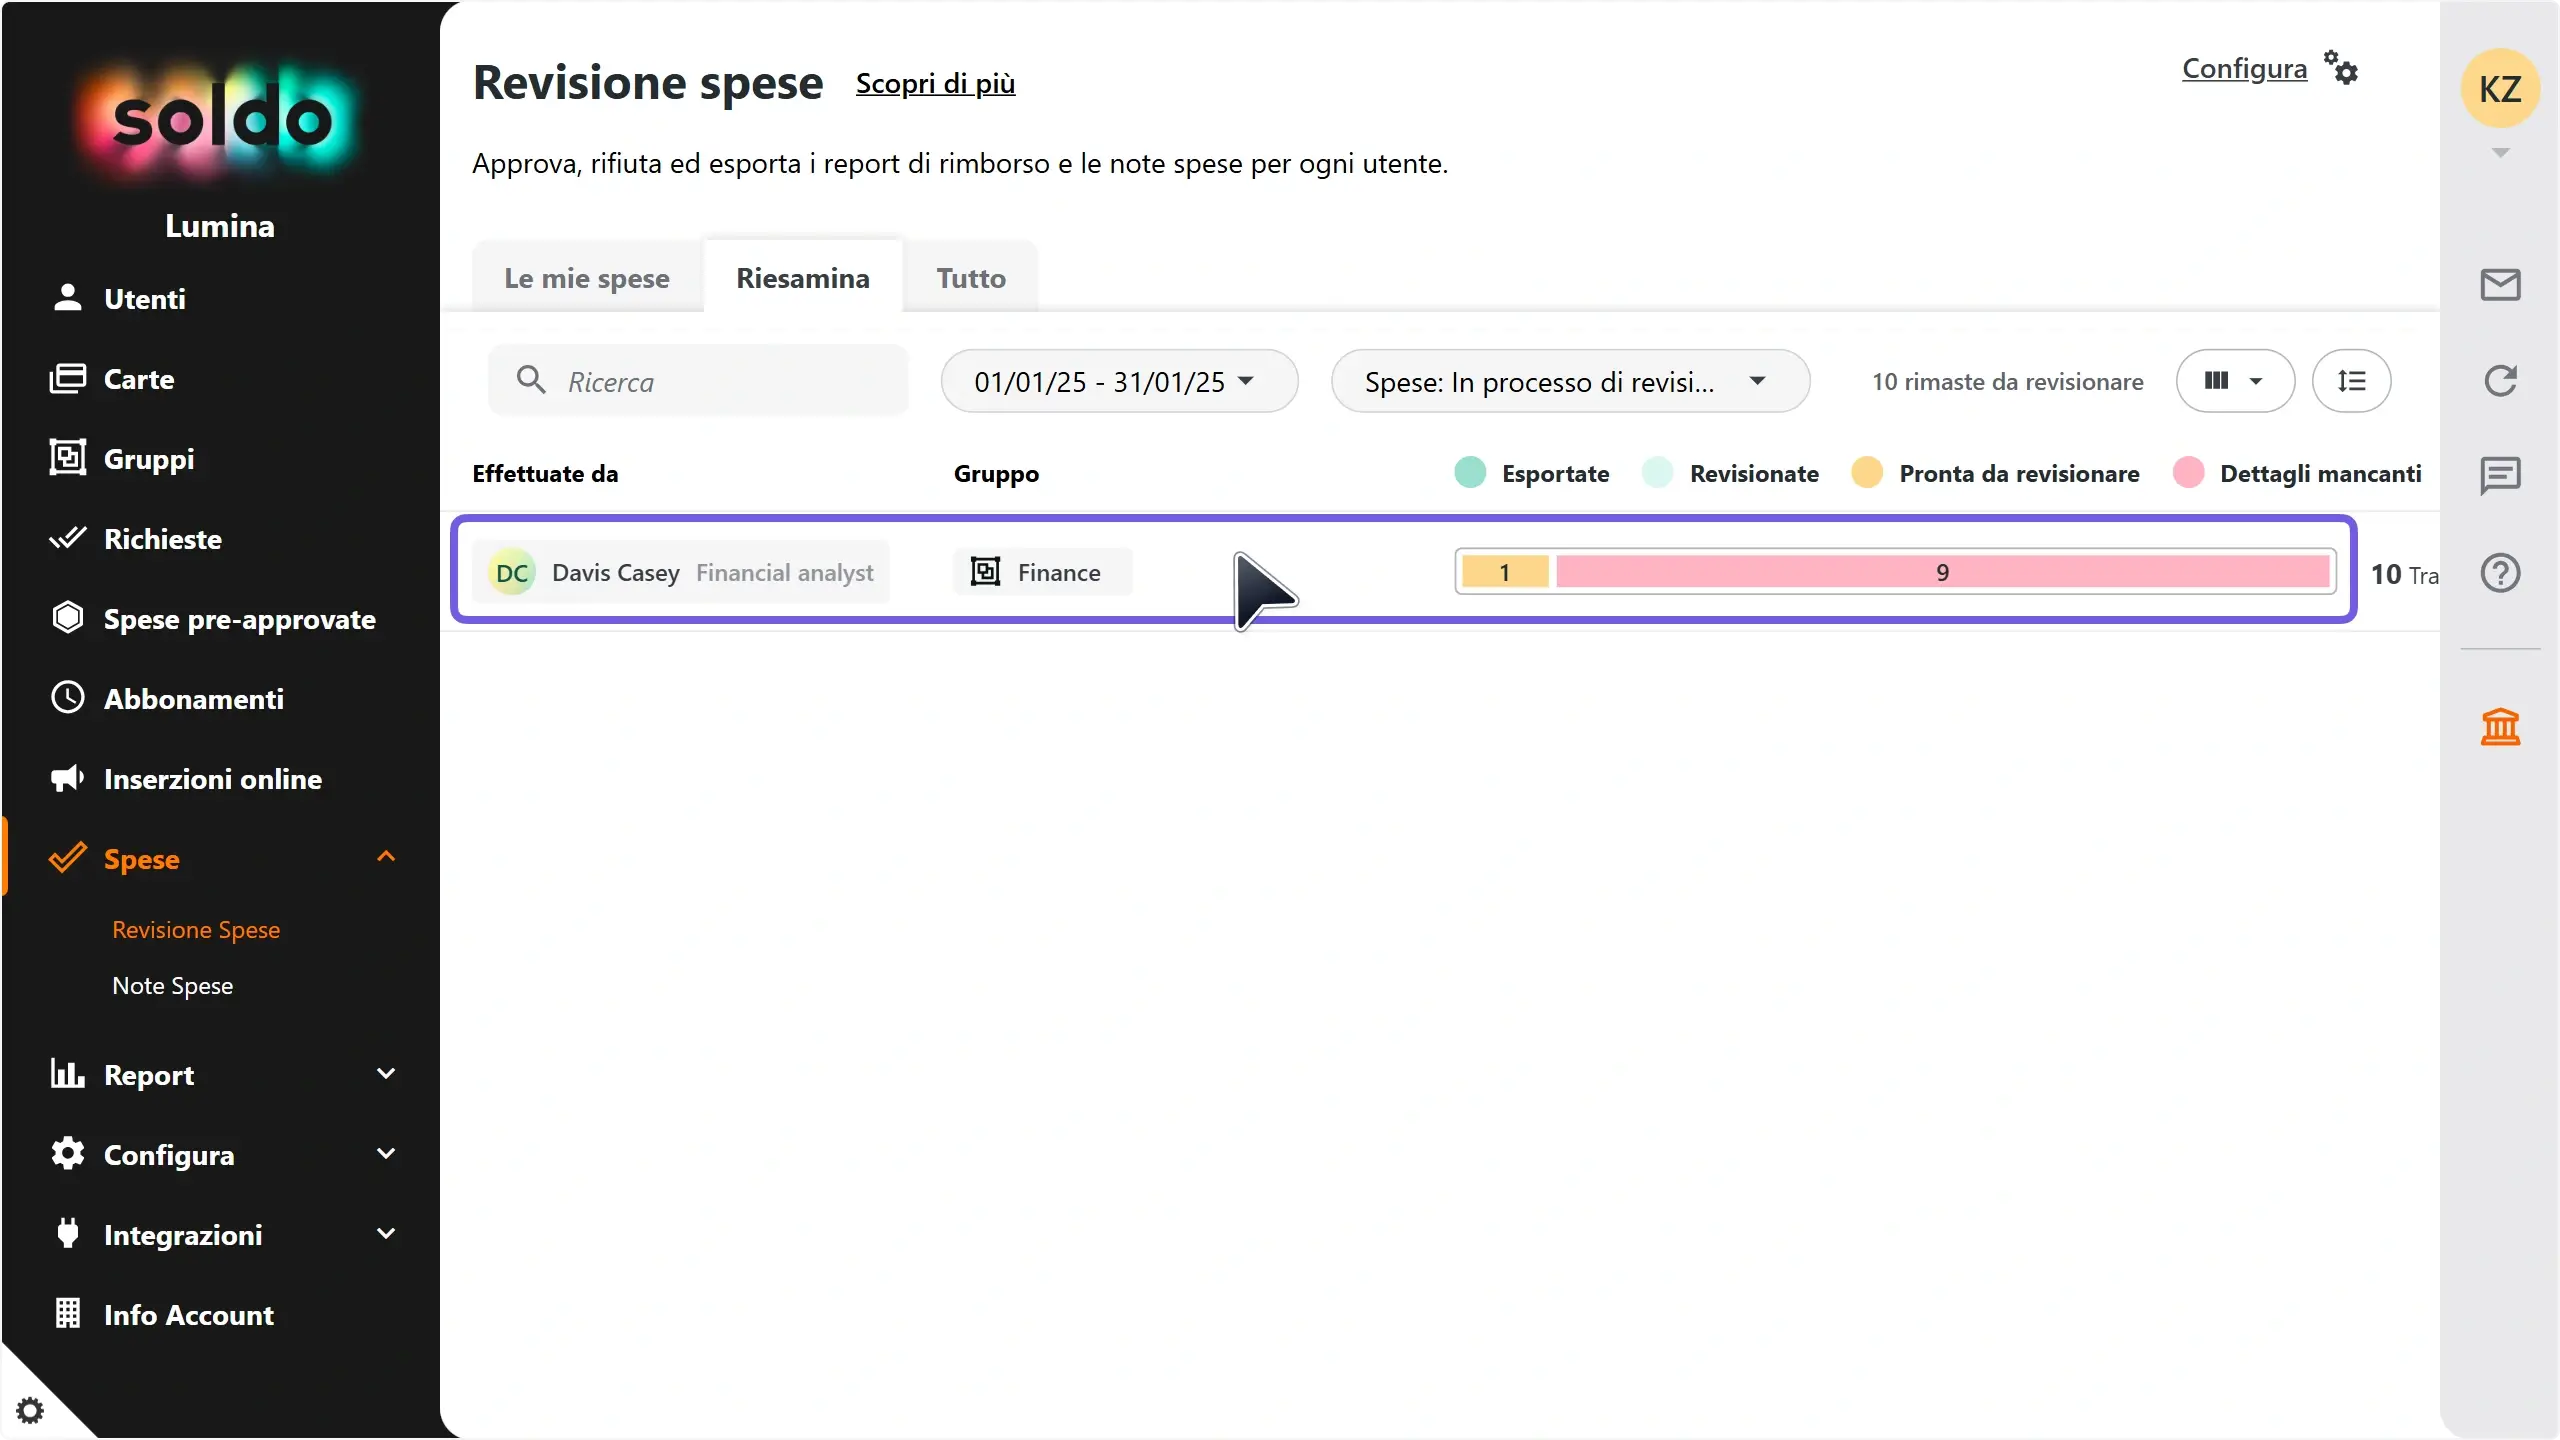Open Inserzioni online section

212,779
